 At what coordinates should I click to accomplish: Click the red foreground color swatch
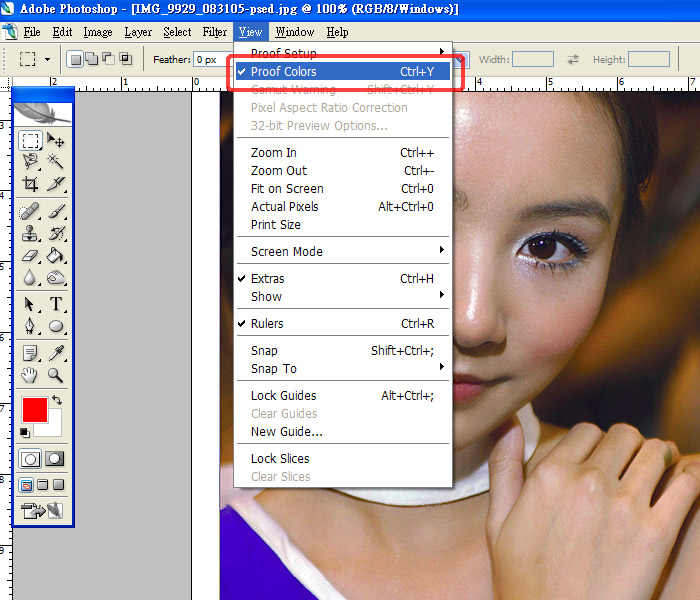click(x=34, y=410)
